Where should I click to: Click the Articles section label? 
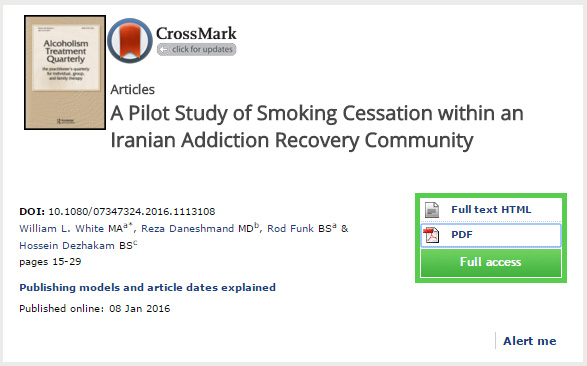tap(133, 90)
